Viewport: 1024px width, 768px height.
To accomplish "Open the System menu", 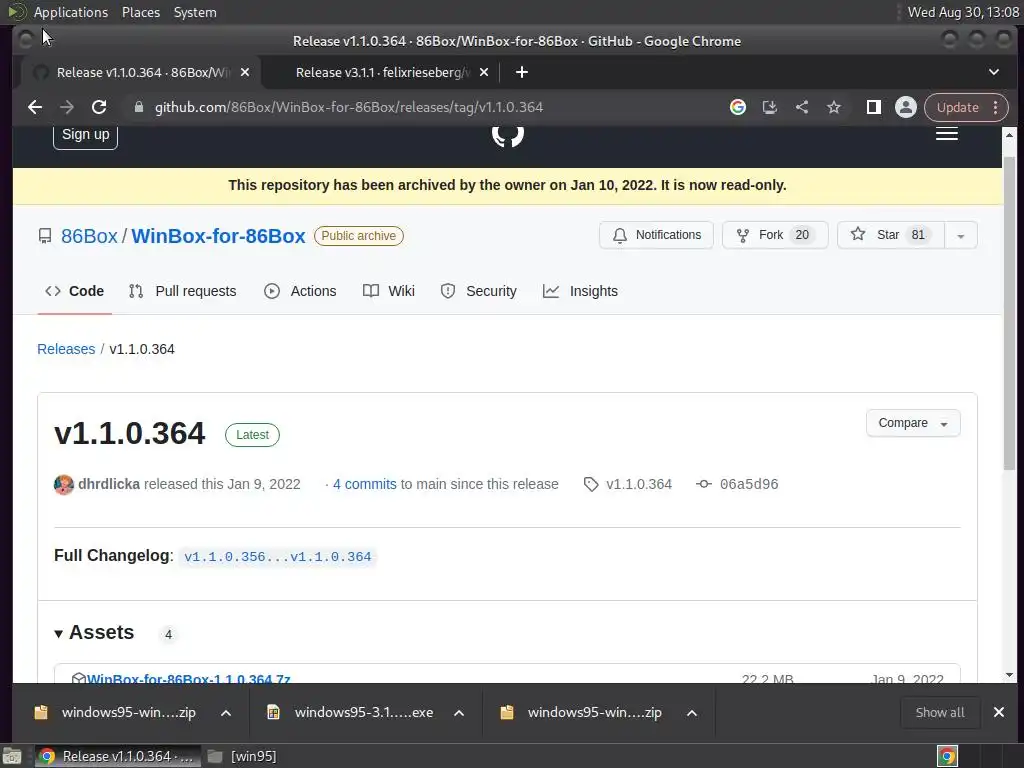I will click(195, 12).
